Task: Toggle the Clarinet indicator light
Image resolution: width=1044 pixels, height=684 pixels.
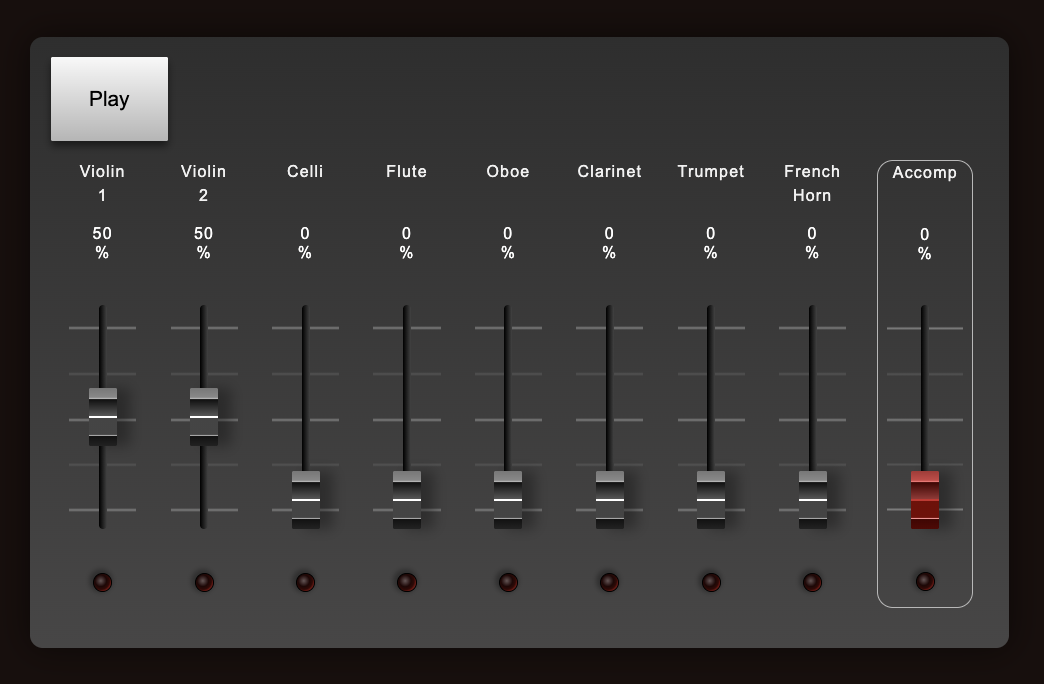Action: tap(610, 582)
